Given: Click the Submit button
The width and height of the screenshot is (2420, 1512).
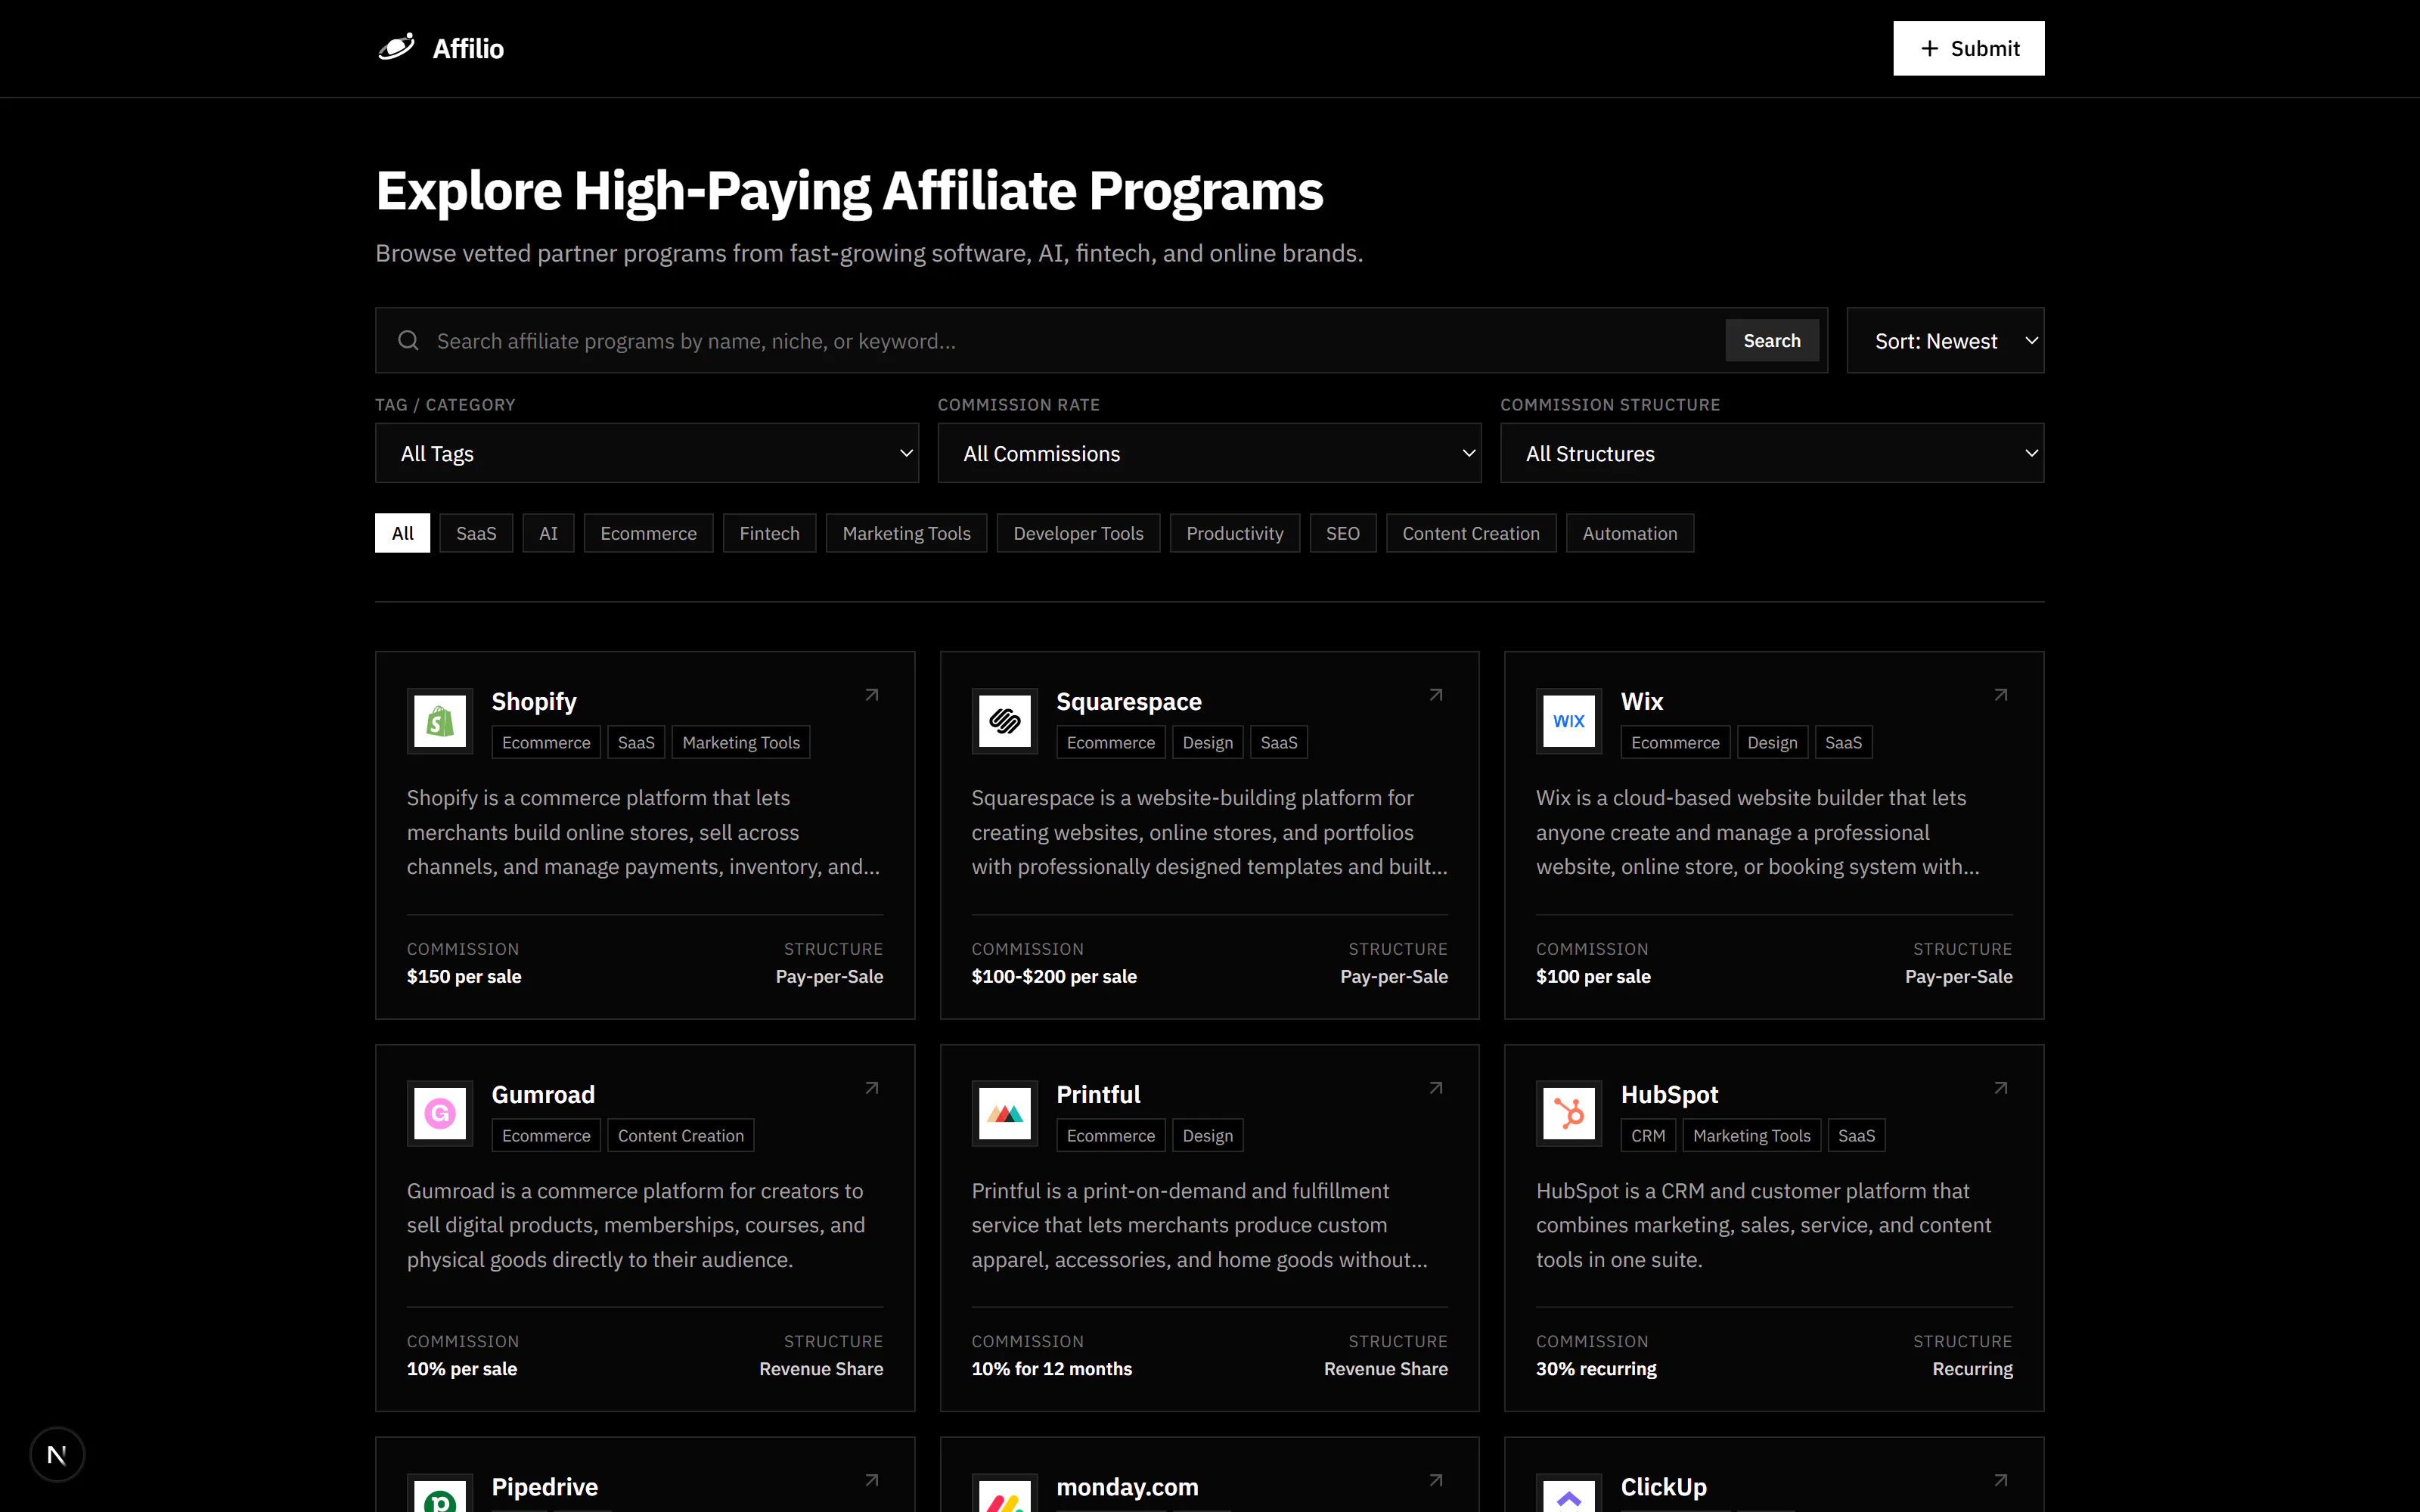Looking at the screenshot, I should coord(1968,48).
